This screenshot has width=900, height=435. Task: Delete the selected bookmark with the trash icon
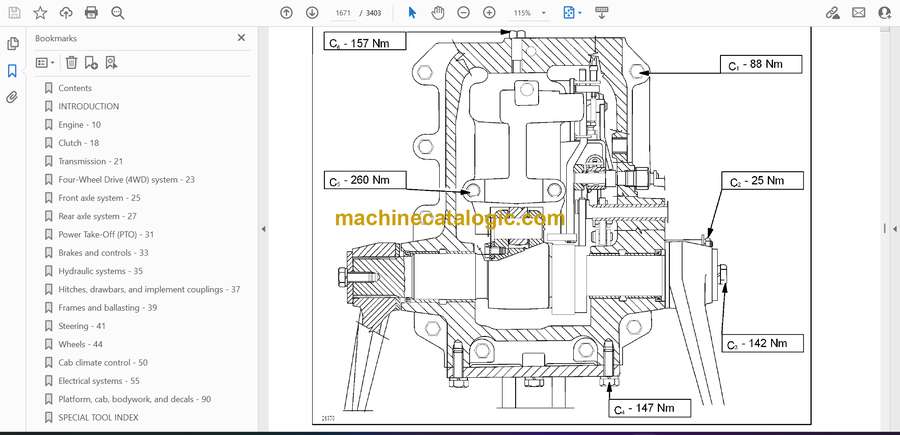coord(71,63)
